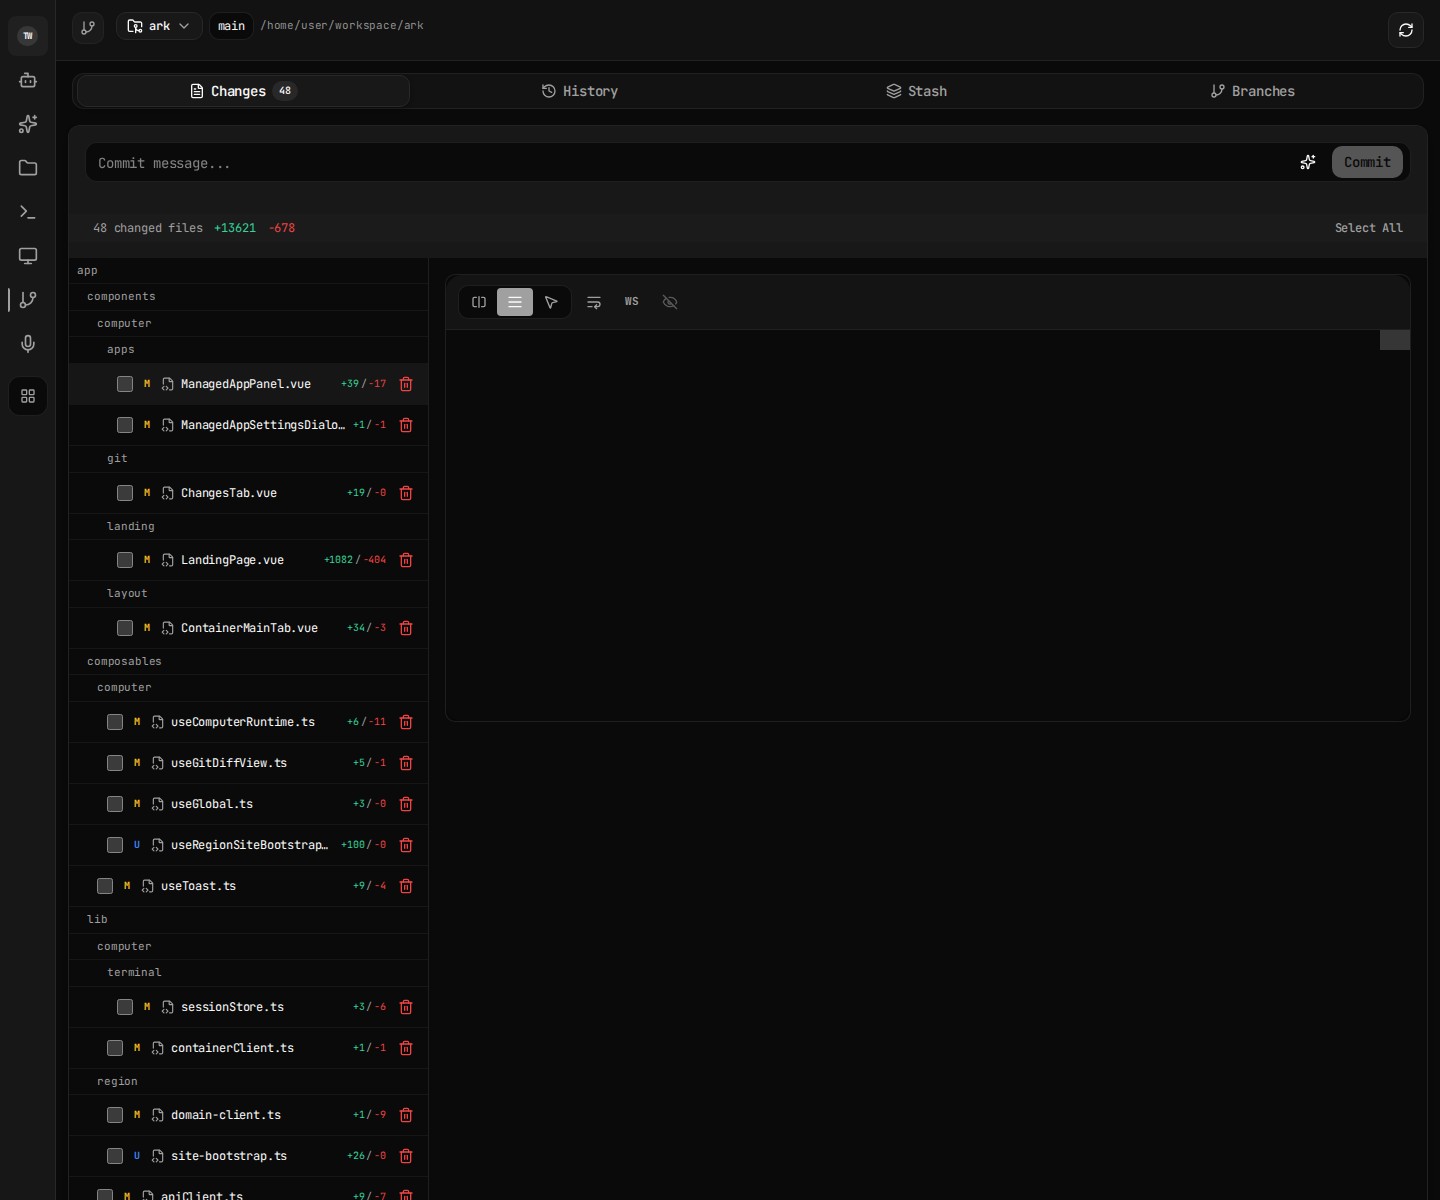The image size is (1440, 1200).
Task: Toggle the WS whitespace option
Action: point(631,302)
